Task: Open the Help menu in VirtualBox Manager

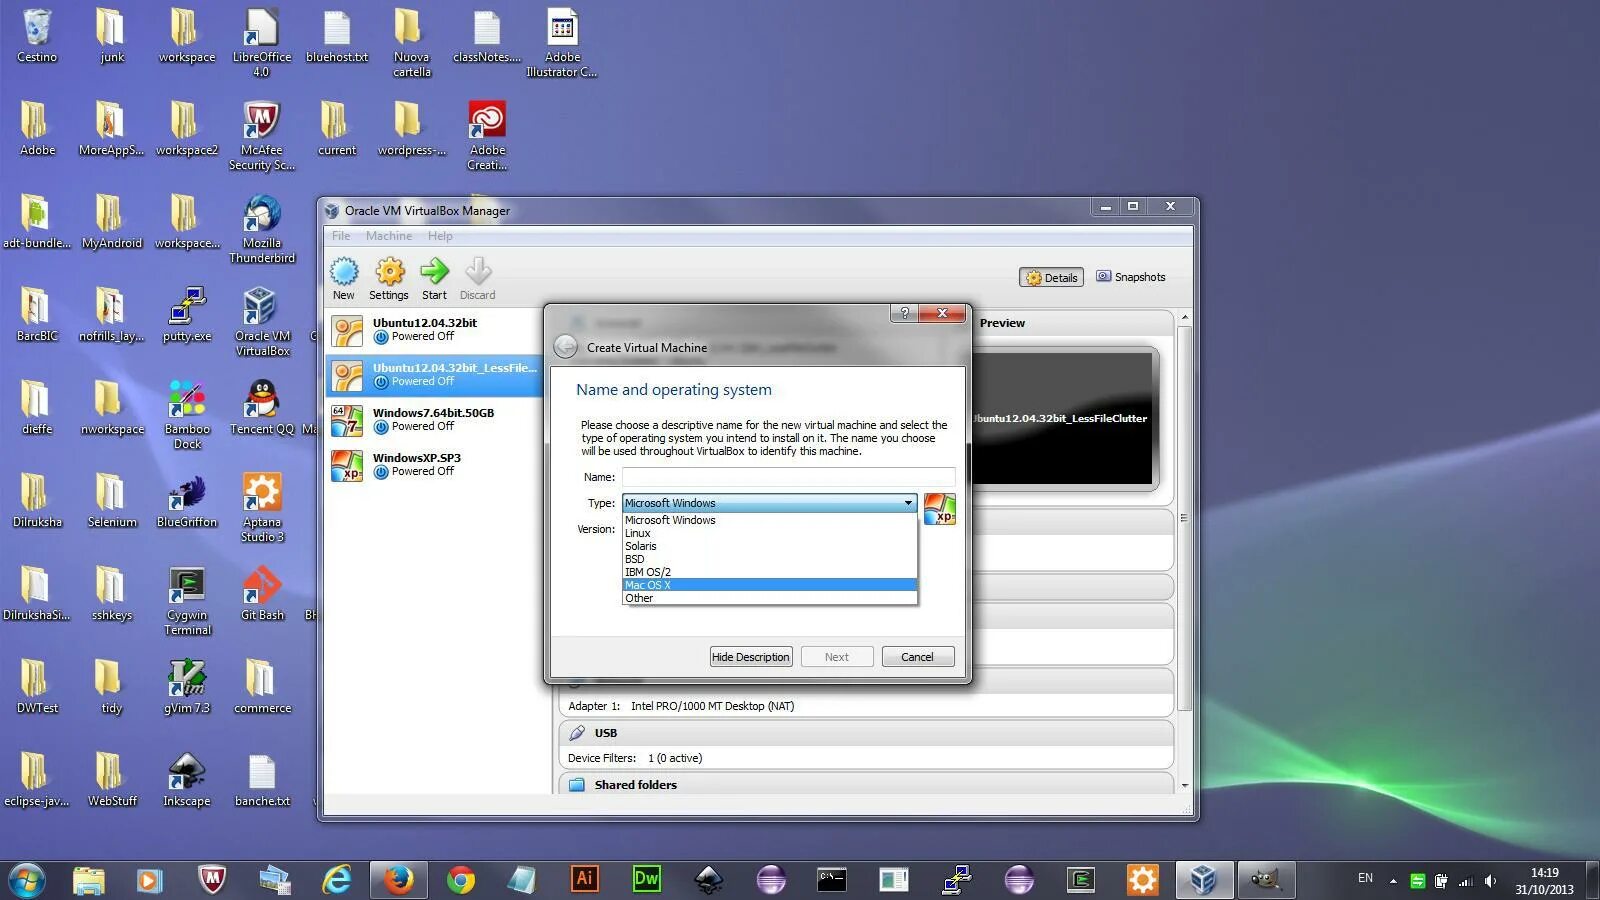Action: (x=440, y=236)
